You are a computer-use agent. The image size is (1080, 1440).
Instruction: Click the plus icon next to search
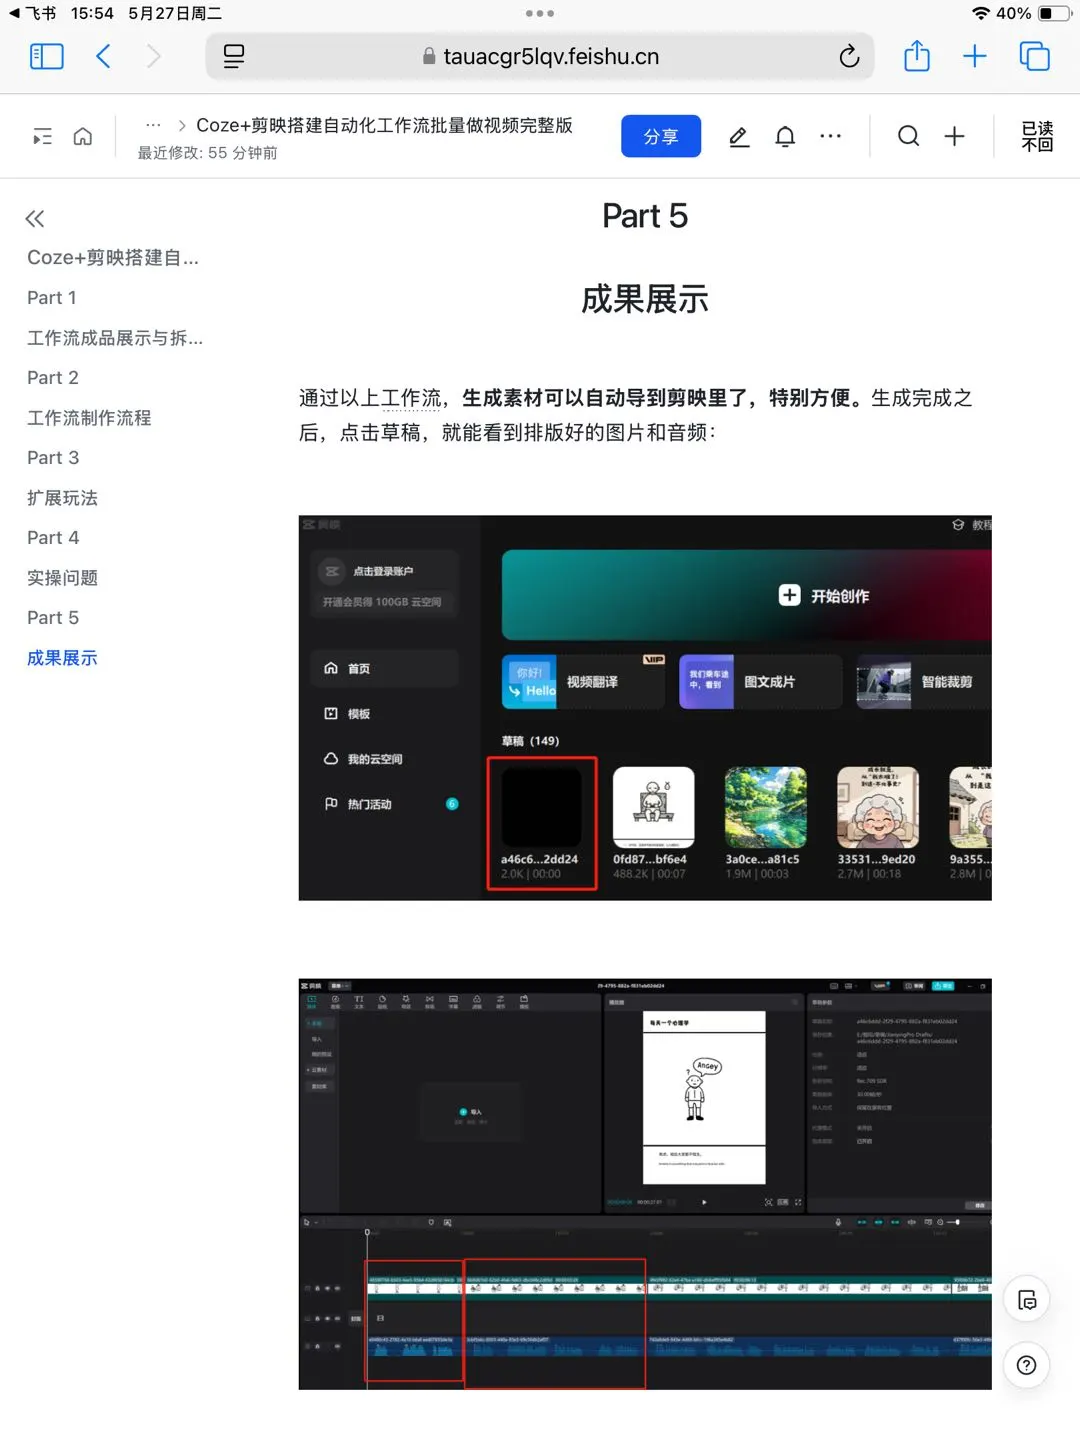pyautogui.click(x=954, y=136)
